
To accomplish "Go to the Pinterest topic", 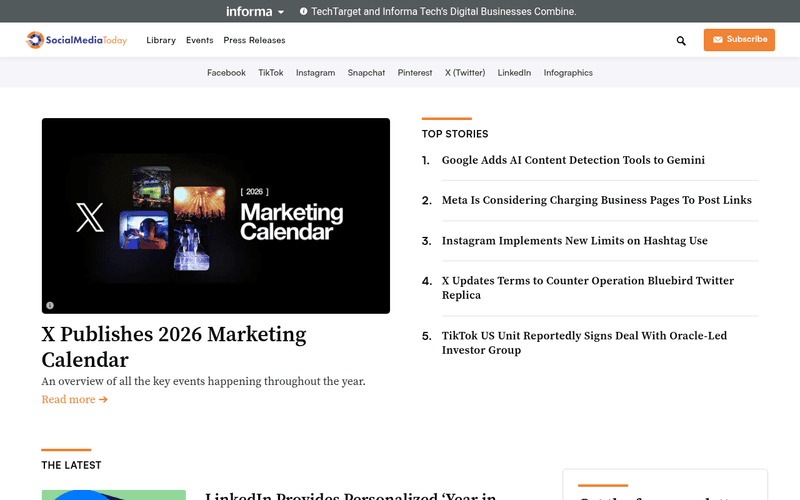I will click(x=415, y=72).
